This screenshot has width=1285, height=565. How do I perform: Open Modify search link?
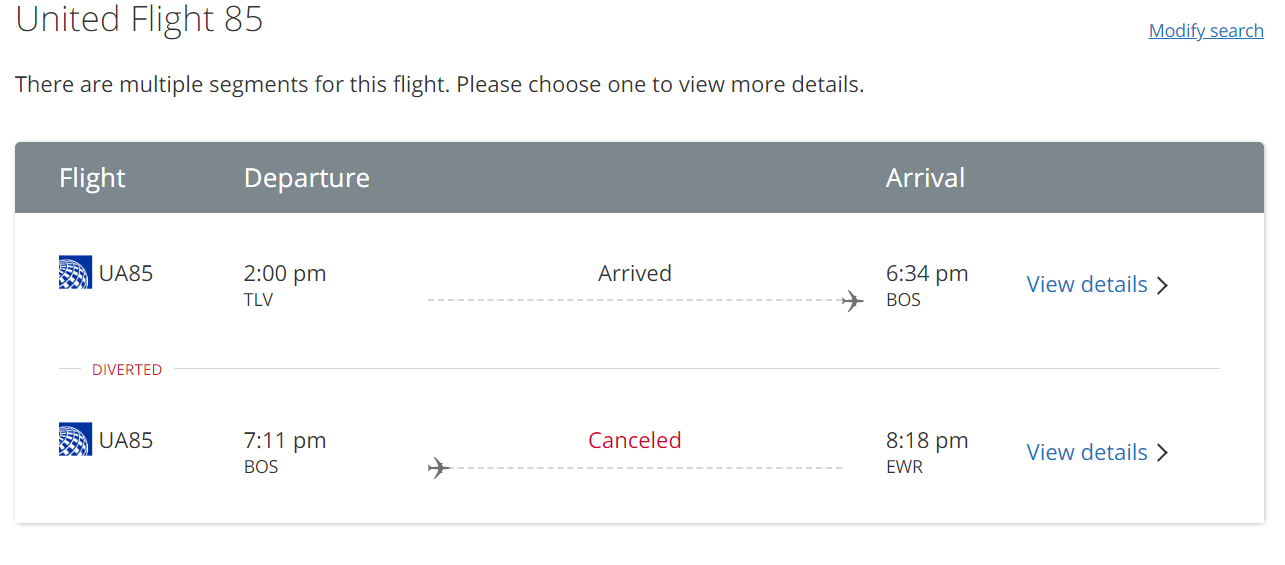(x=1206, y=31)
